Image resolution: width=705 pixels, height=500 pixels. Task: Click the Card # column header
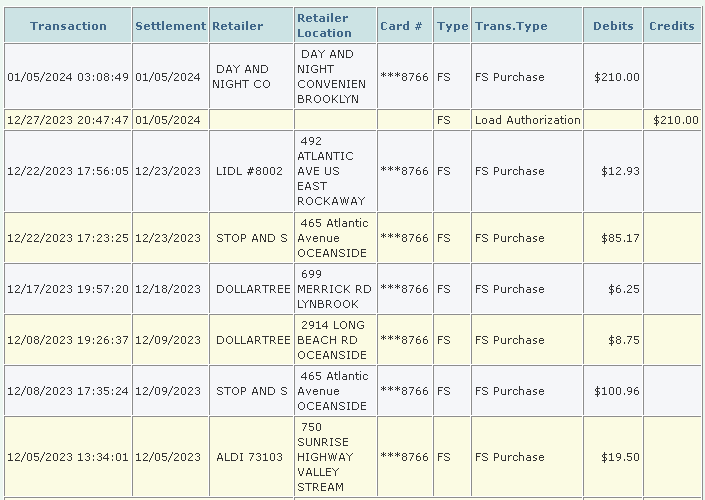click(400, 26)
